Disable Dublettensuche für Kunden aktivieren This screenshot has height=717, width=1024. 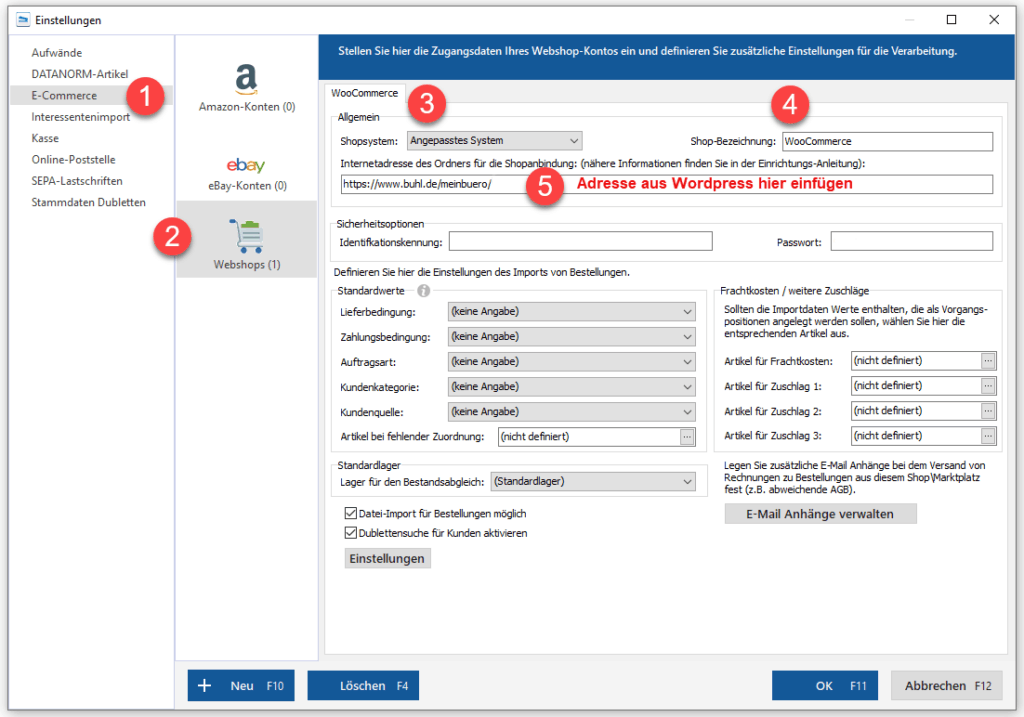[x=350, y=533]
